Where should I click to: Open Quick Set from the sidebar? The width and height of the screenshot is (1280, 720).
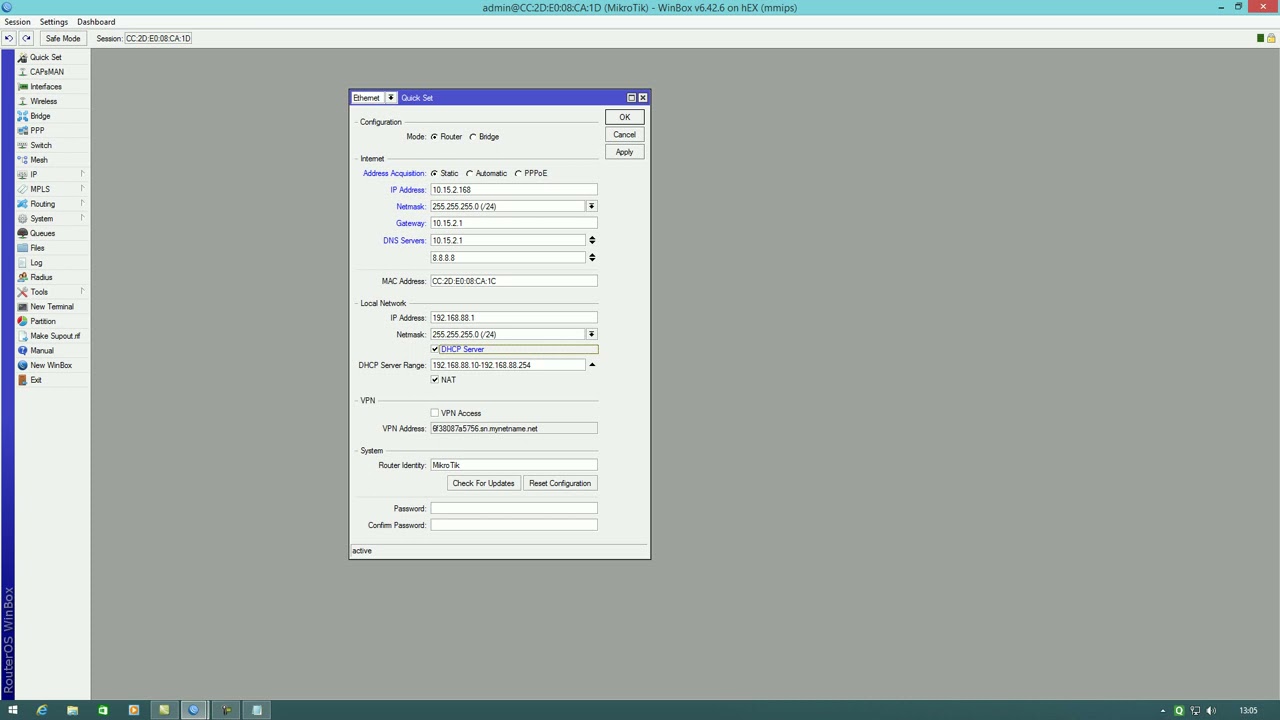click(45, 57)
